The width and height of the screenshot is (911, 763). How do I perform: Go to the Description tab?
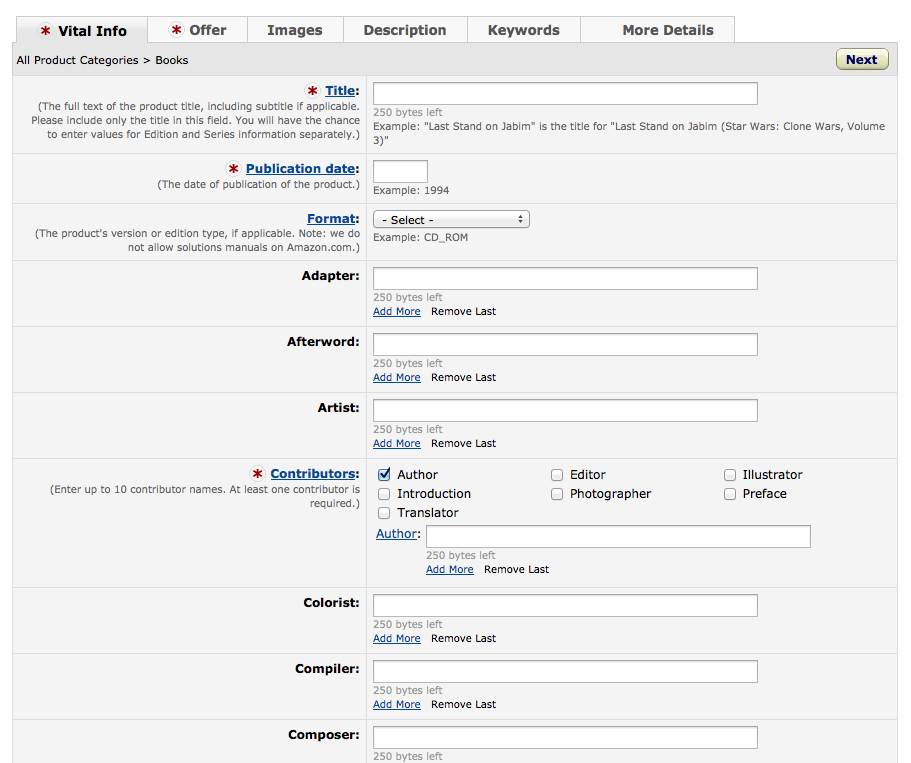coord(405,30)
